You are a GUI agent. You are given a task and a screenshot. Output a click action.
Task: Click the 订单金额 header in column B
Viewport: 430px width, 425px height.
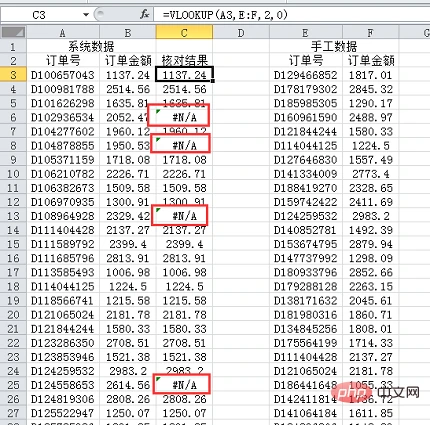(x=128, y=61)
